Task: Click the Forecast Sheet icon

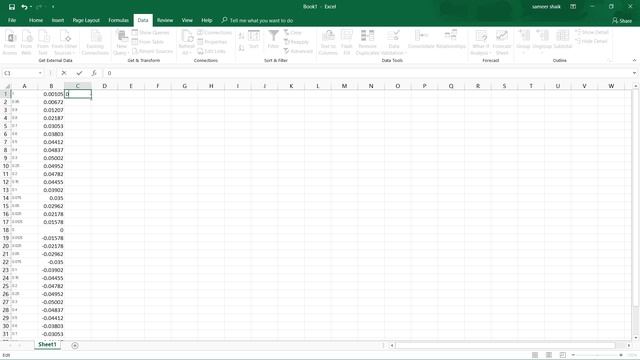Action: click(502, 42)
